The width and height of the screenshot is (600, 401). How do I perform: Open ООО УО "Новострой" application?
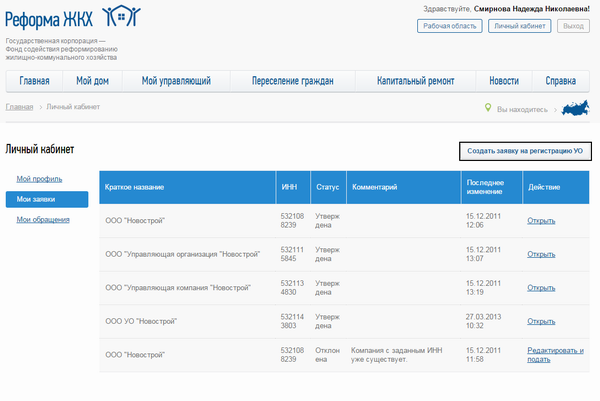[540, 321]
